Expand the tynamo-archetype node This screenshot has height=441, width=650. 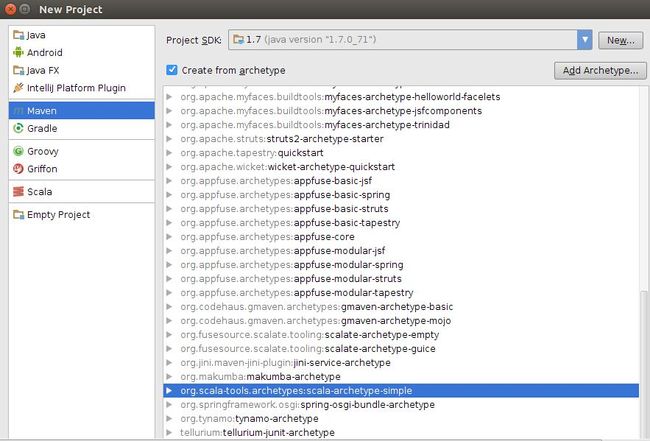169,419
